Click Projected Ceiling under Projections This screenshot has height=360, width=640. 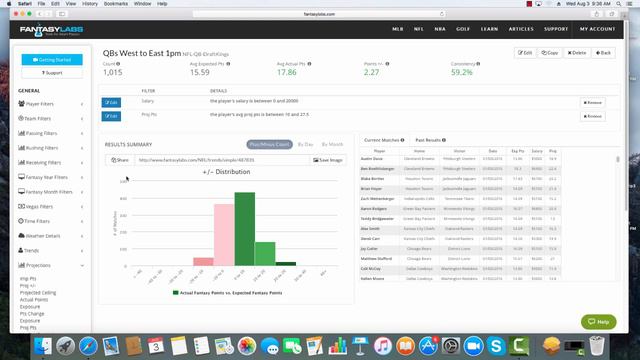pyautogui.click(x=38, y=293)
